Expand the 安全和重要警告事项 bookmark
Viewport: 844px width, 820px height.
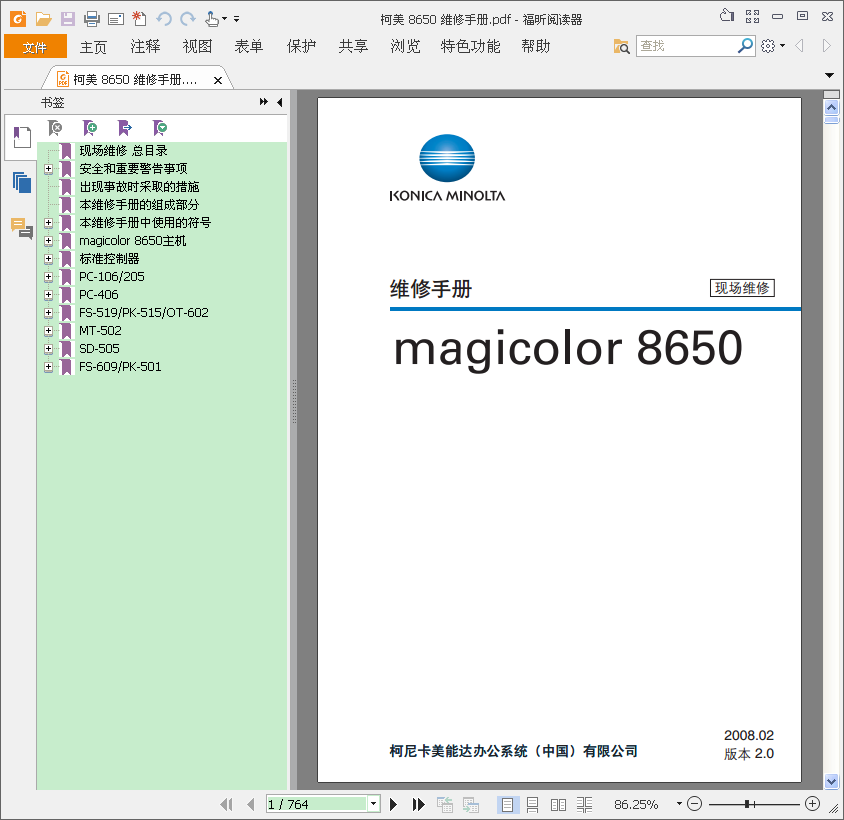48,169
